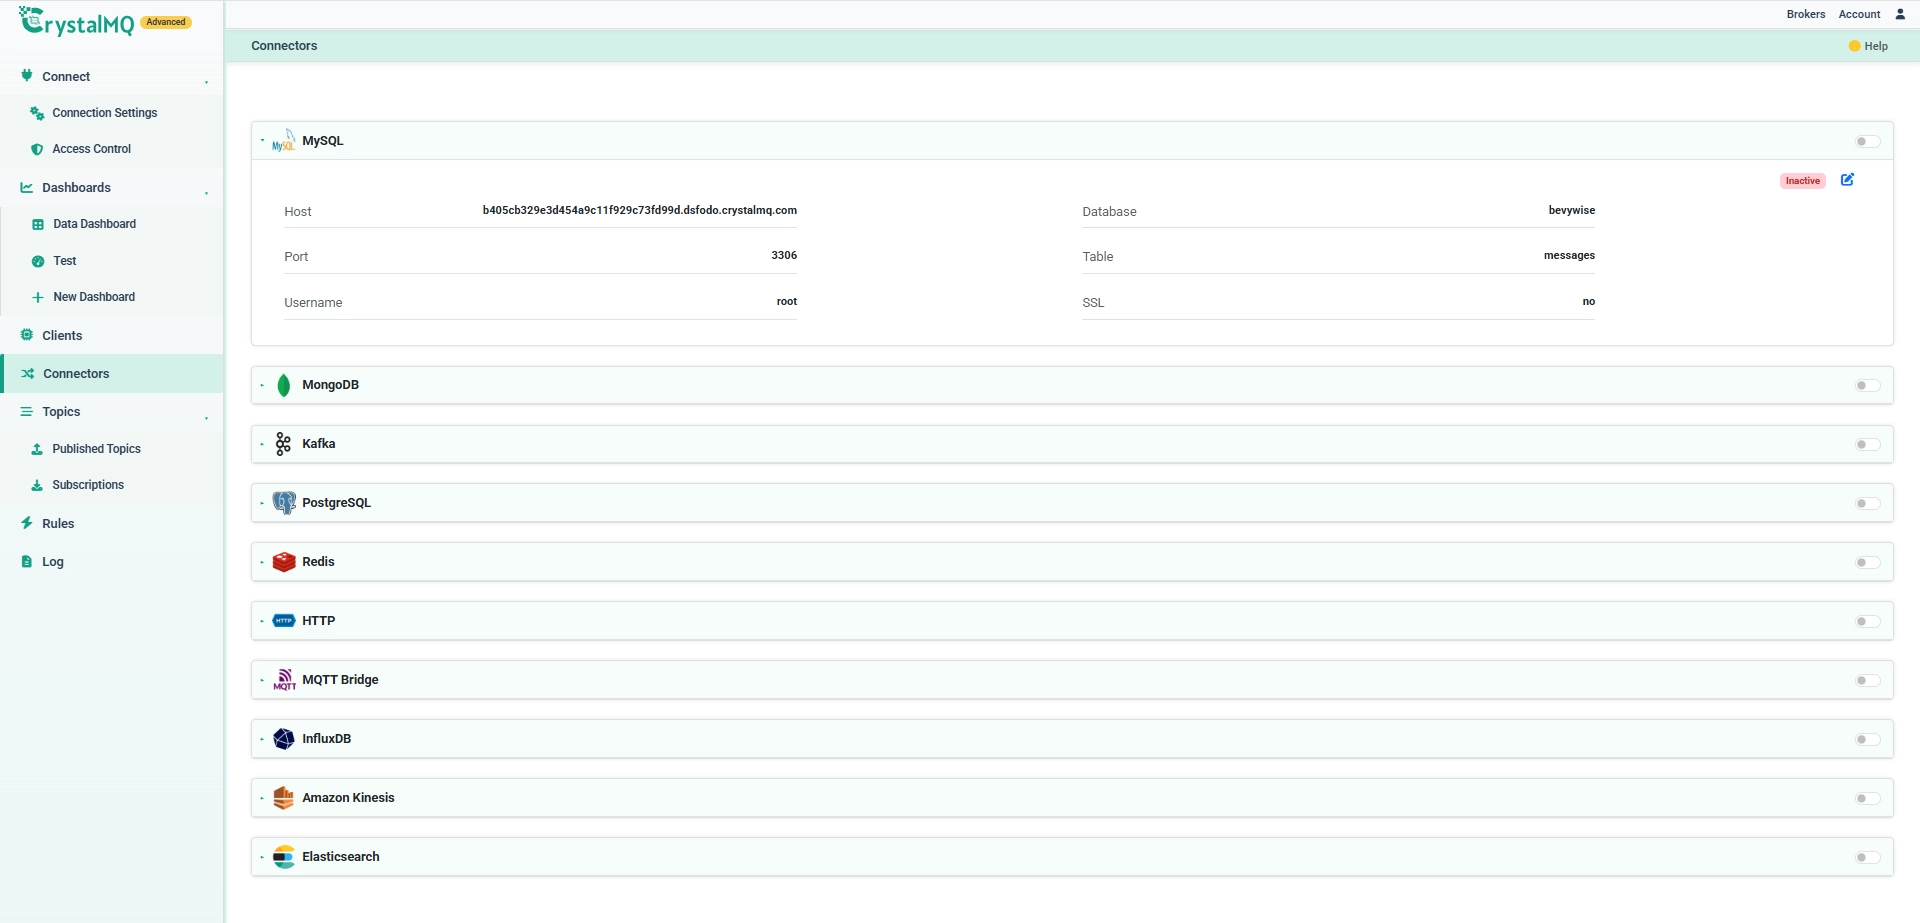Click the edit pencil icon for MySQL connector
The height and width of the screenshot is (923, 1920).
1847,180
